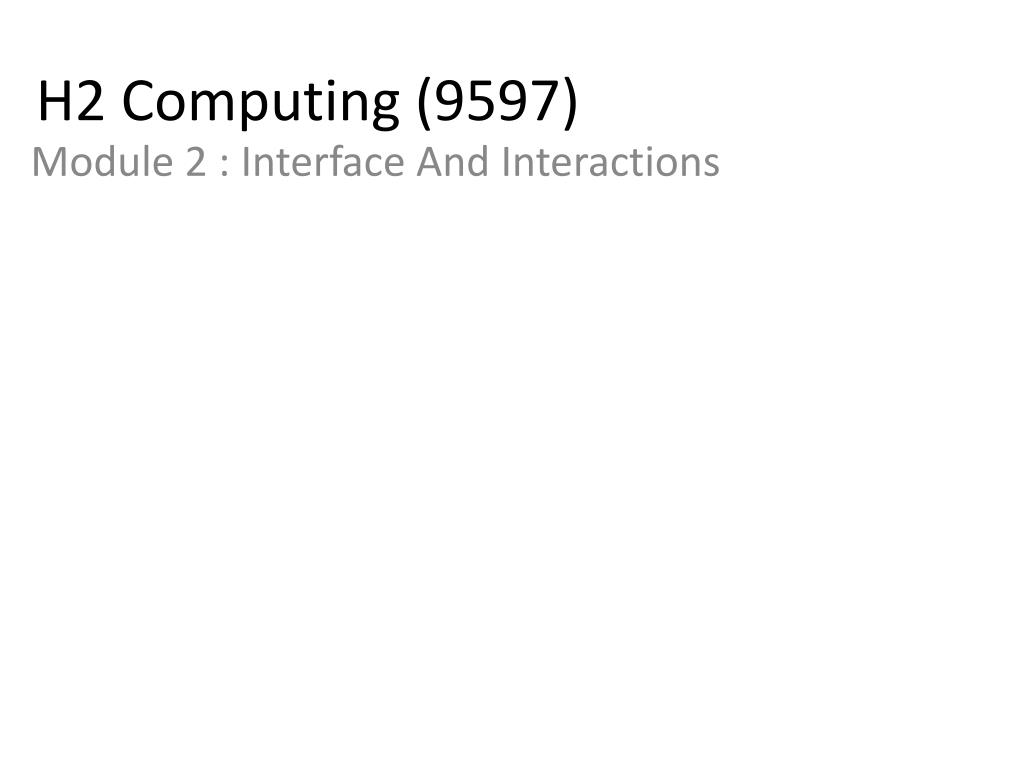1024x768 pixels.
Task: Click the capital "M" starting the subtitle
Action: pos(48,163)
